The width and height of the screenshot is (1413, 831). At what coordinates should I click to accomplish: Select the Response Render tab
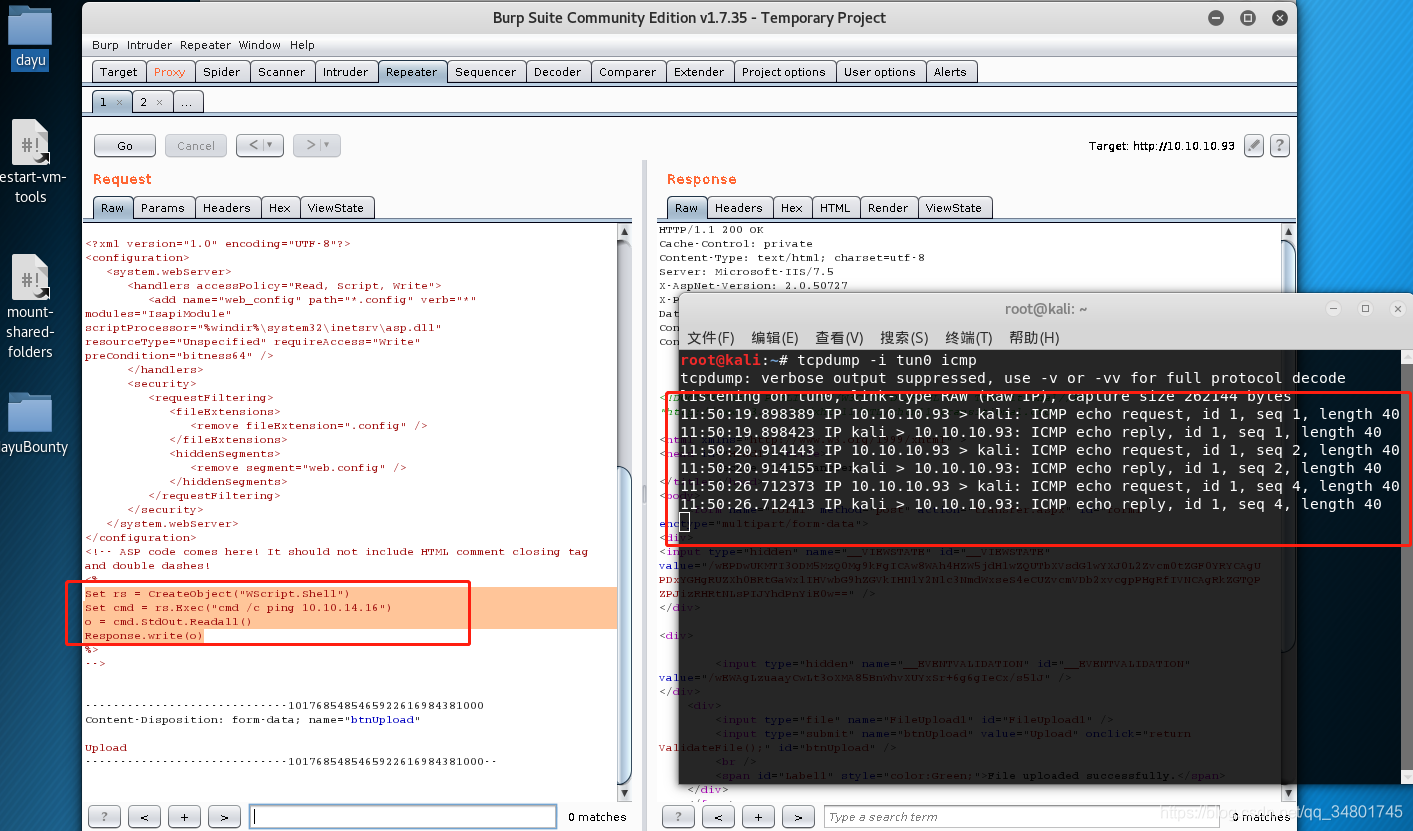tap(888, 208)
